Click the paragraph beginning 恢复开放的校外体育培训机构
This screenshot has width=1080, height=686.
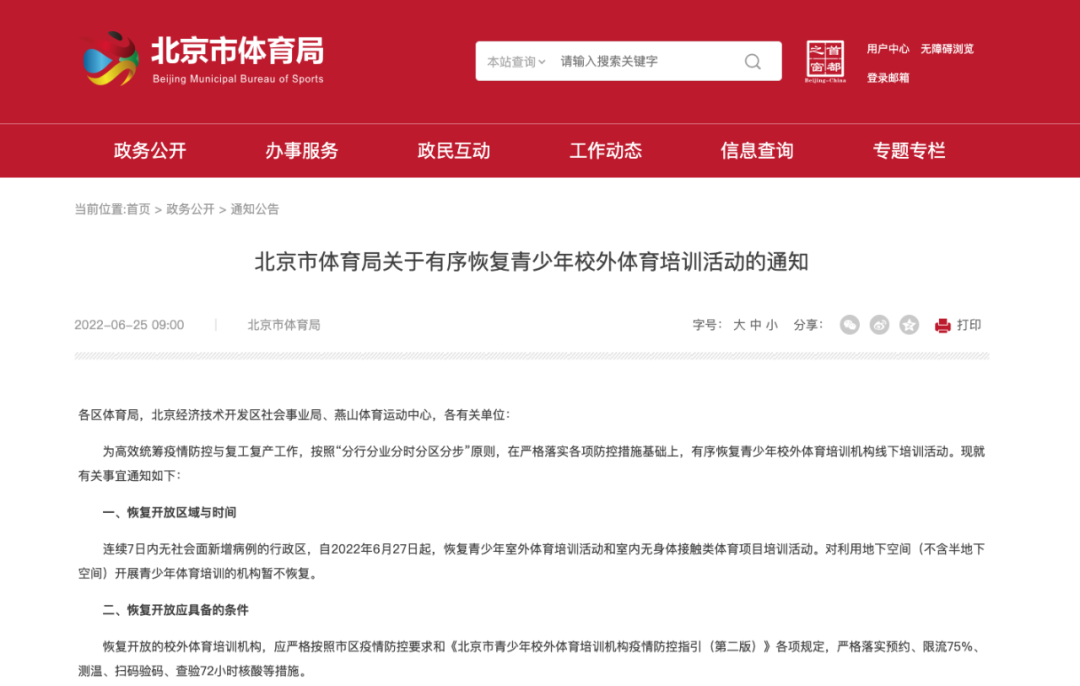click(x=532, y=658)
